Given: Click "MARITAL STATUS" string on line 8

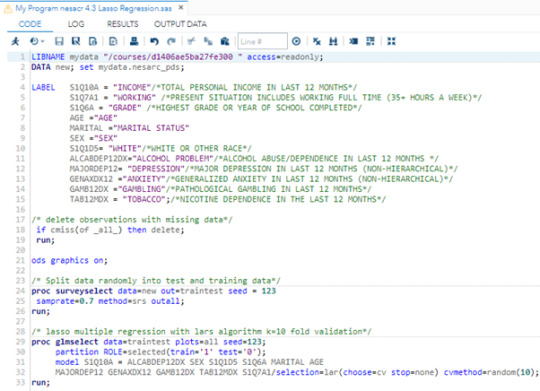Looking at the screenshot, I should point(151,128).
